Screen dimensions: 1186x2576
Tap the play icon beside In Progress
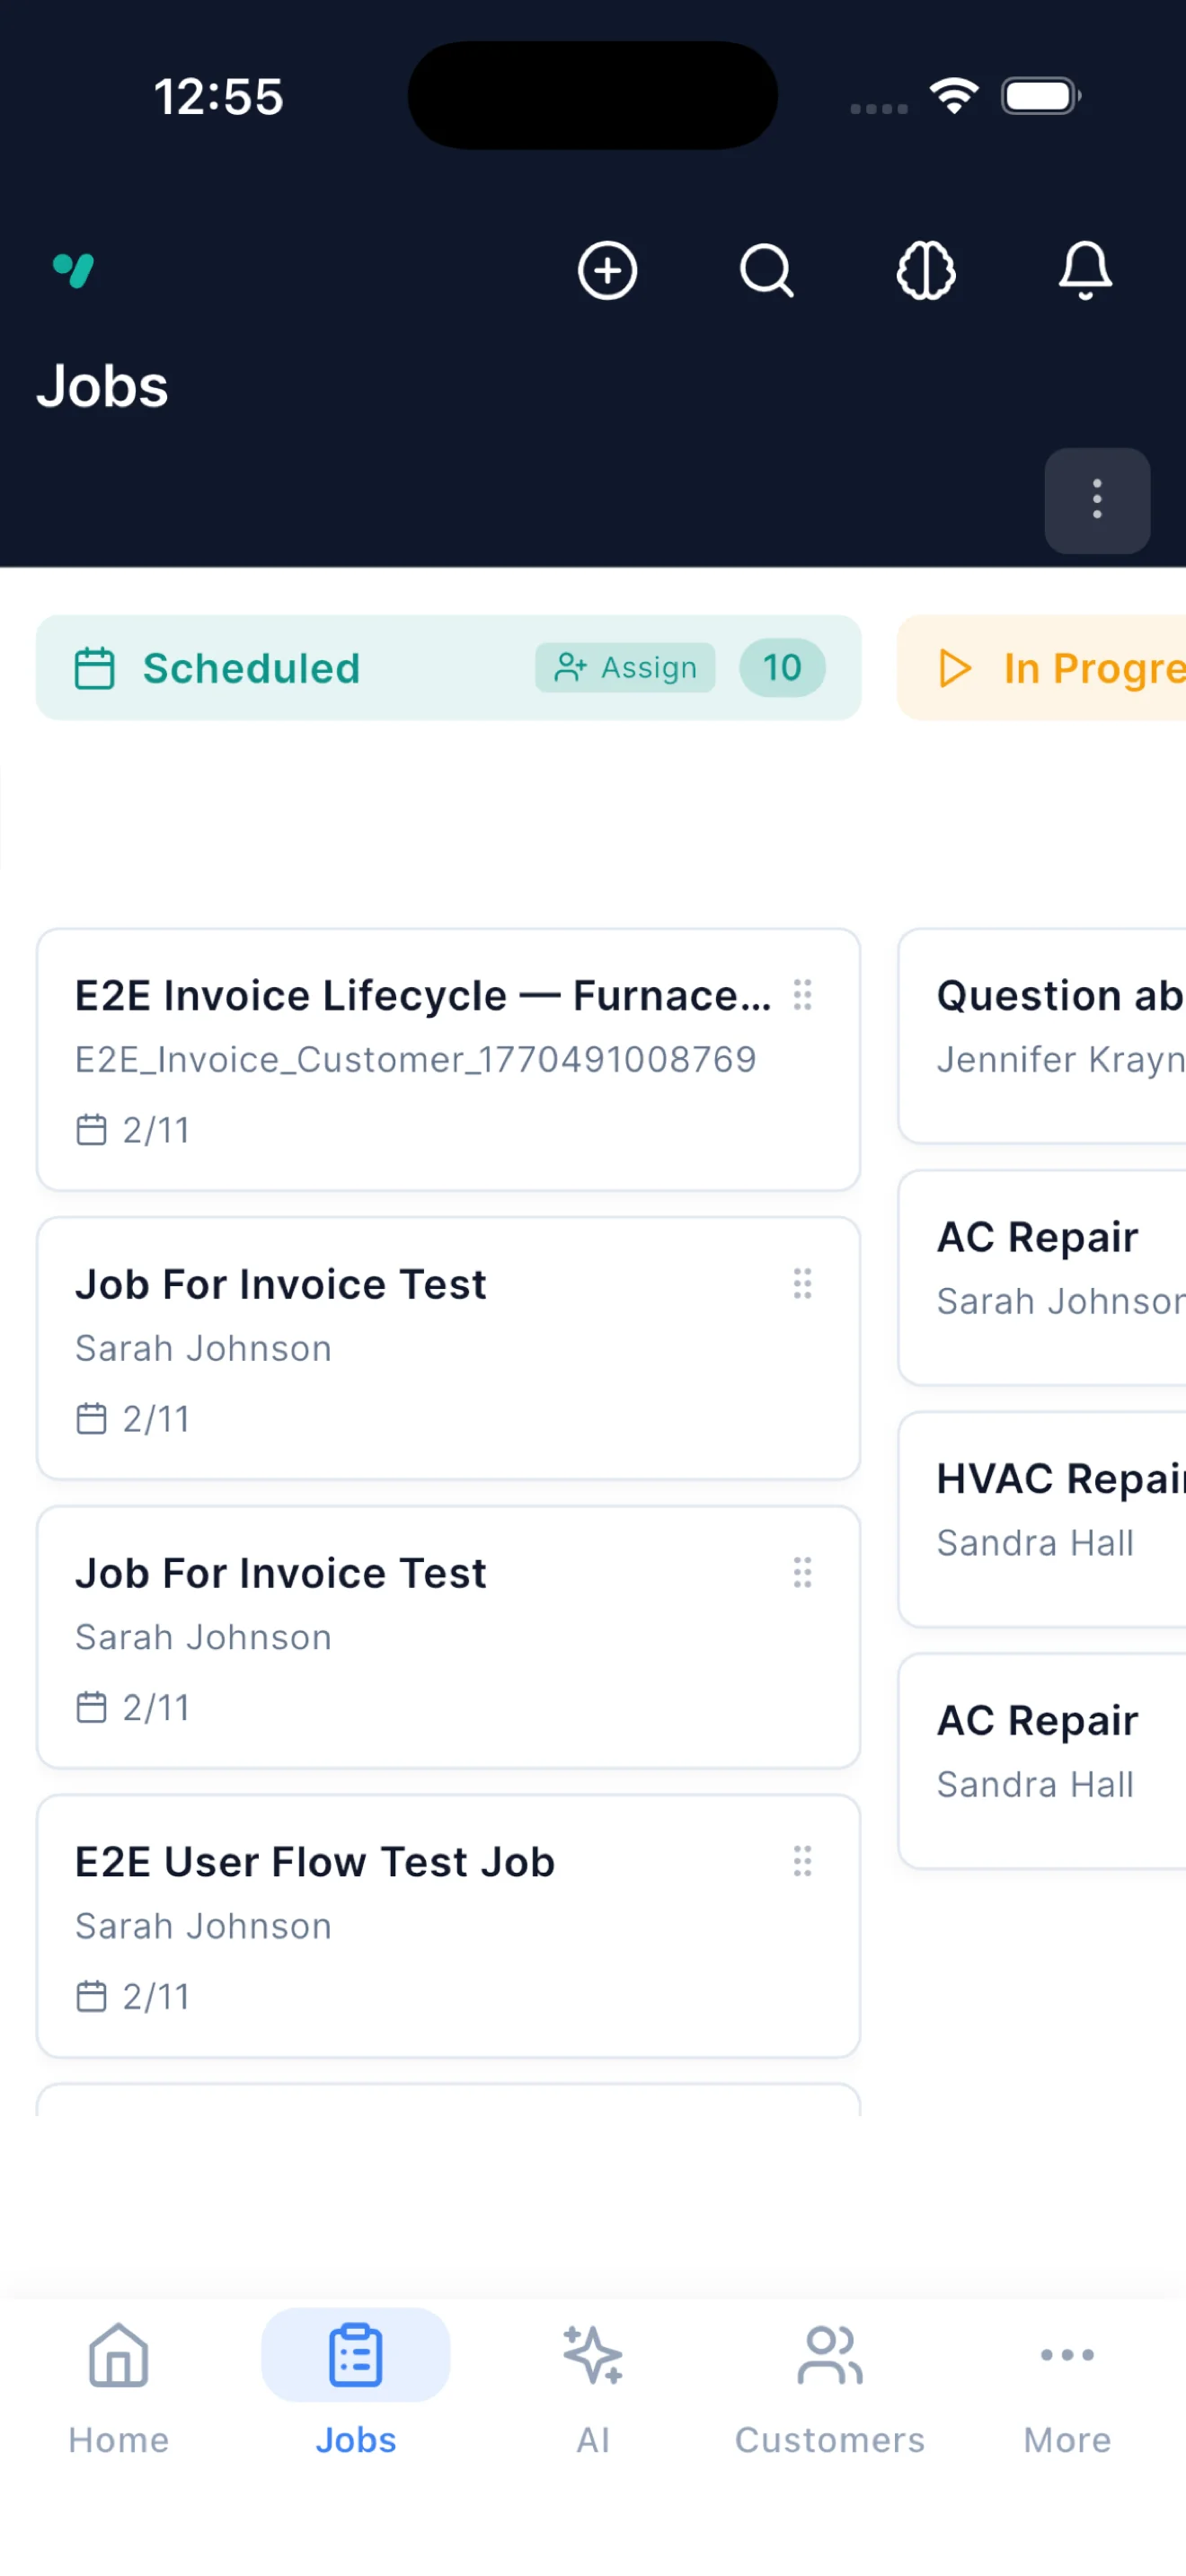coord(955,668)
